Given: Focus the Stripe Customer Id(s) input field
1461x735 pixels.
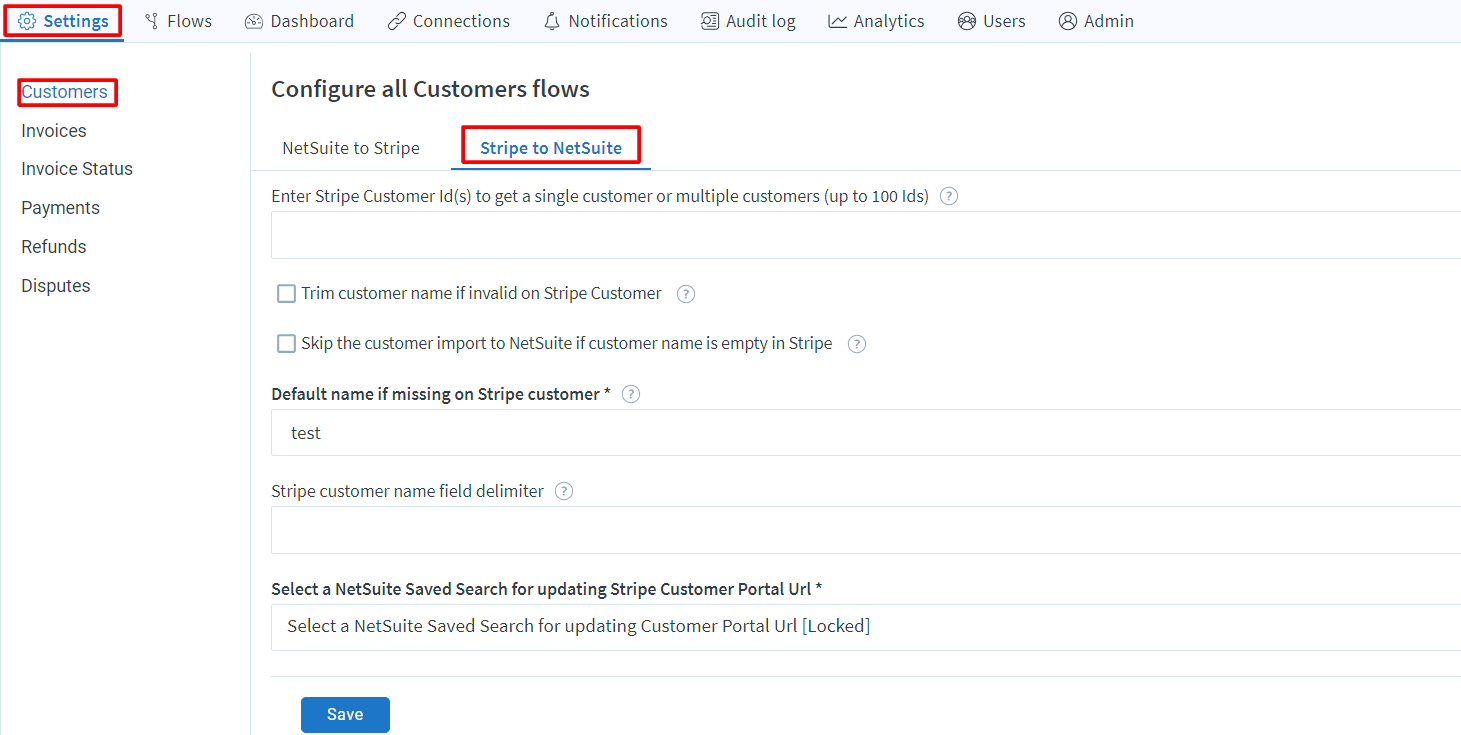Looking at the screenshot, I should [x=866, y=235].
